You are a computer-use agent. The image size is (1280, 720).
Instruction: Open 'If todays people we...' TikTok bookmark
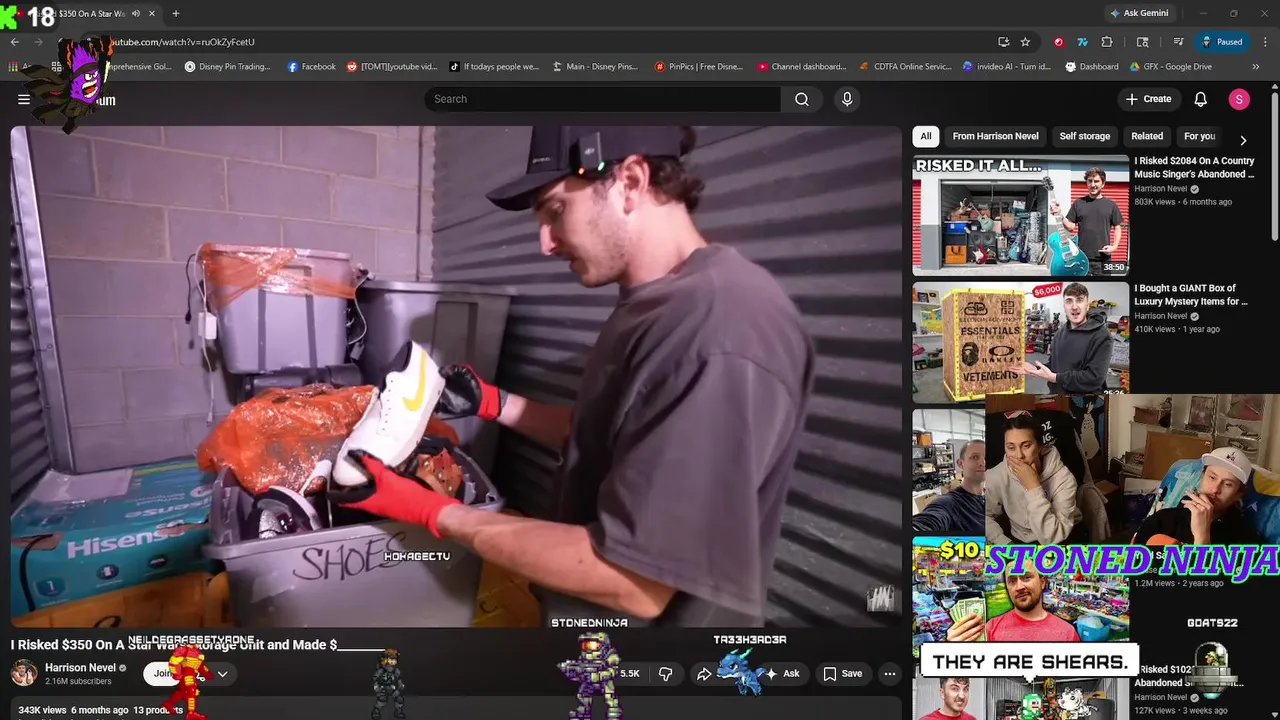click(495, 67)
